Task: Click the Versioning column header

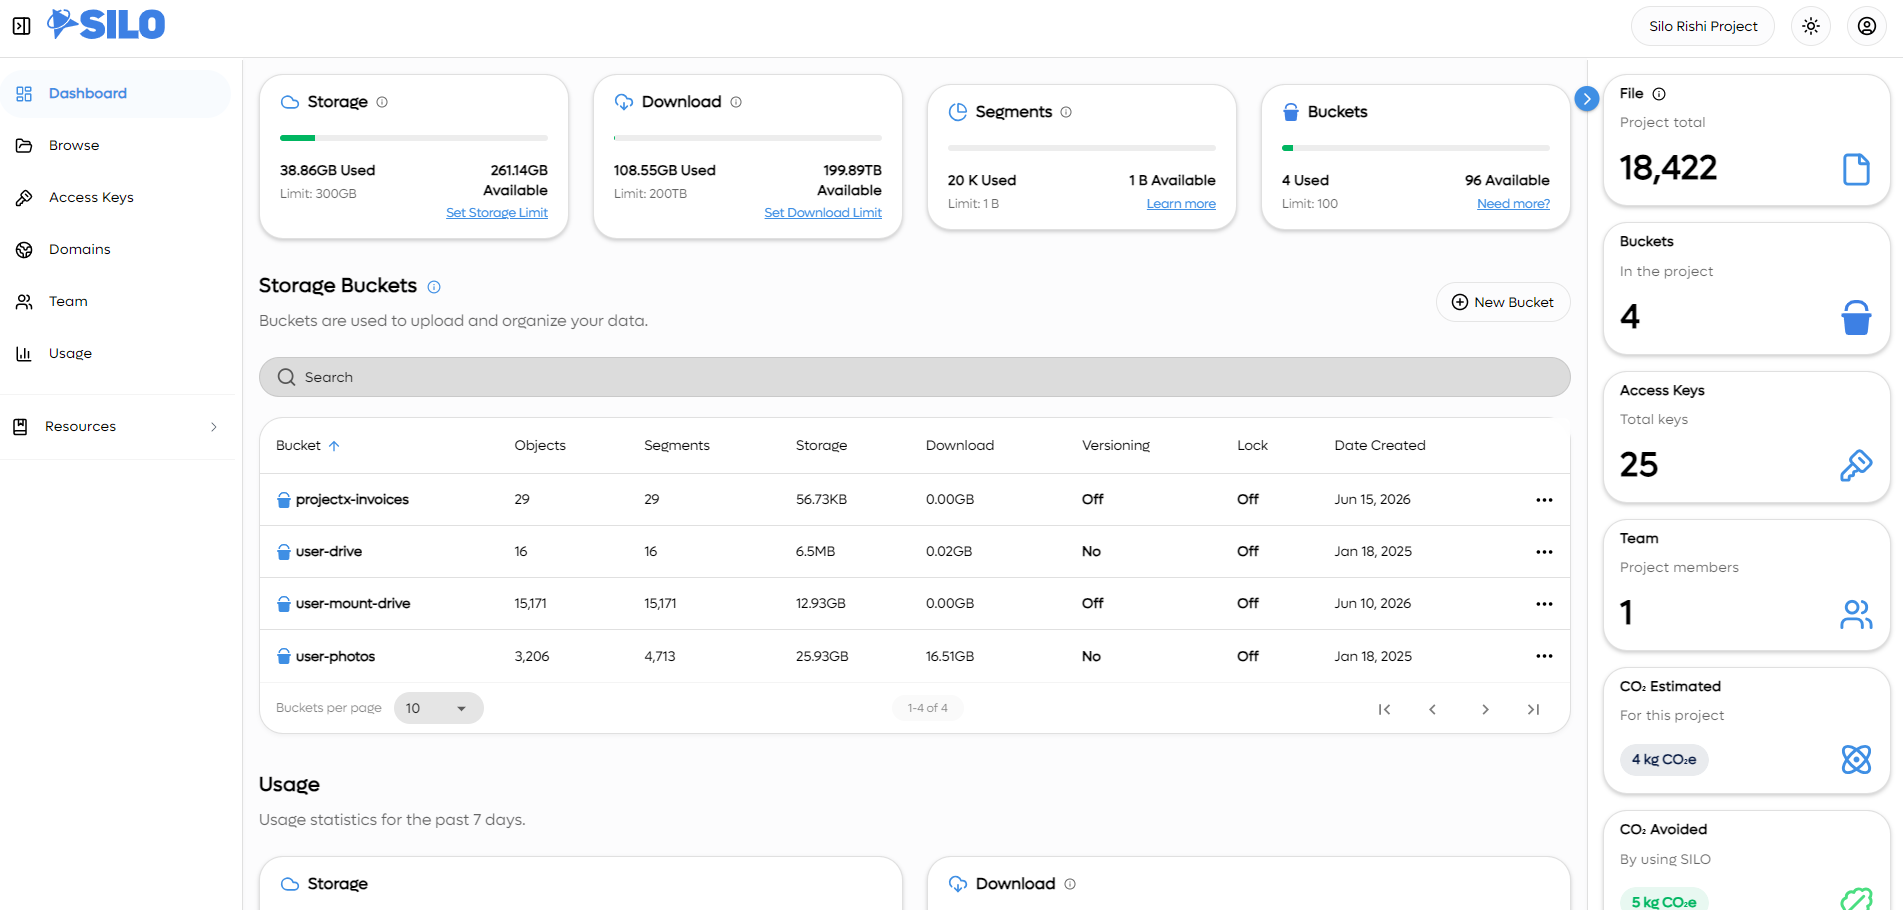Action: coord(1116,446)
